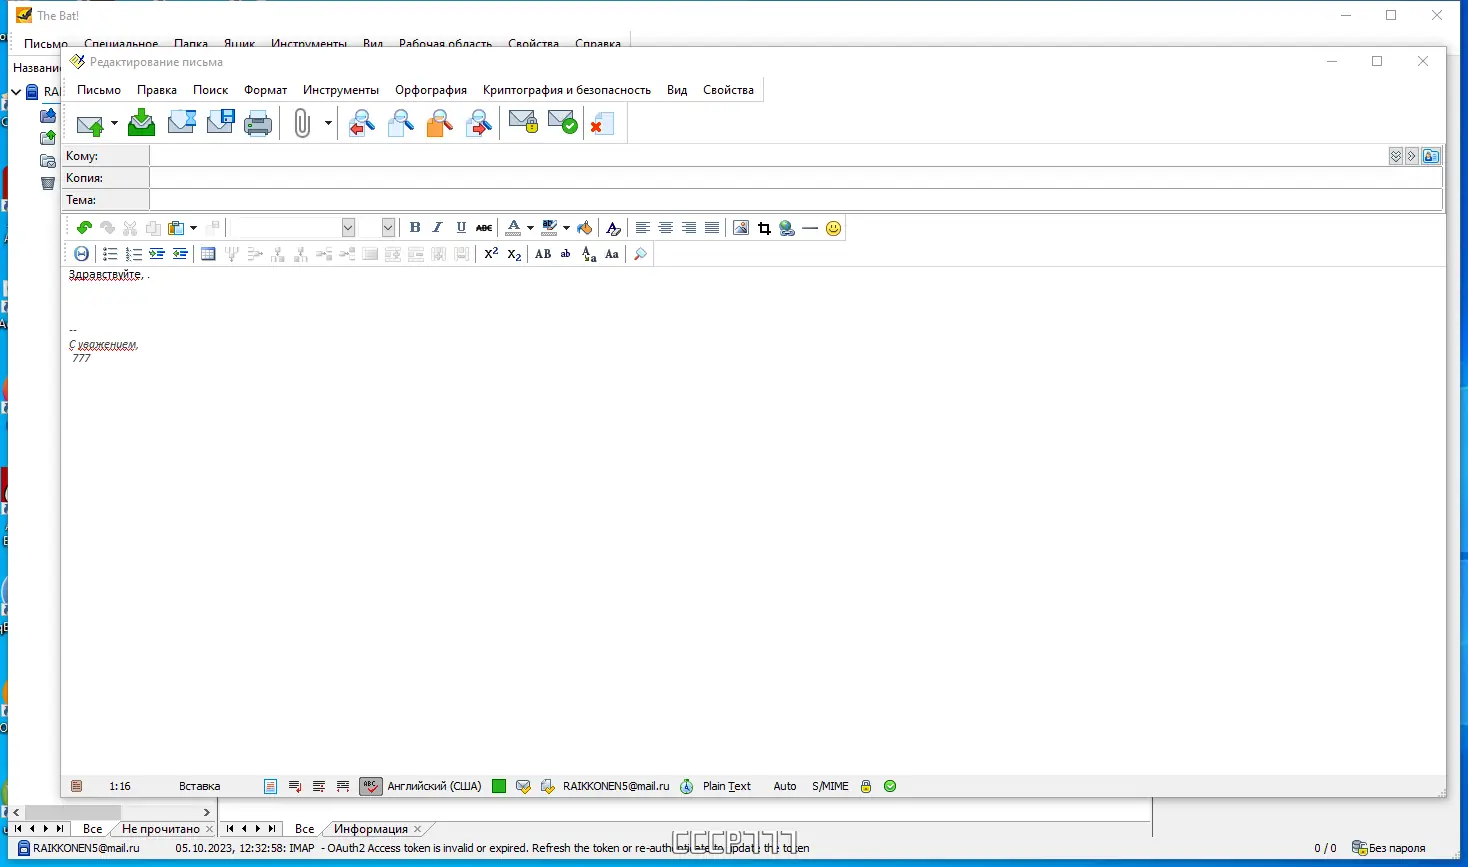Apply superscript X² formatting
Screen dimensions: 1468x867
[x=491, y=254]
